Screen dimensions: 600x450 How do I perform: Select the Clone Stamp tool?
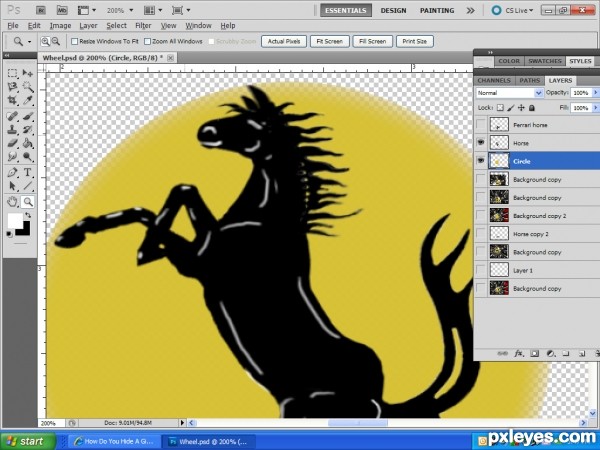click(x=13, y=130)
